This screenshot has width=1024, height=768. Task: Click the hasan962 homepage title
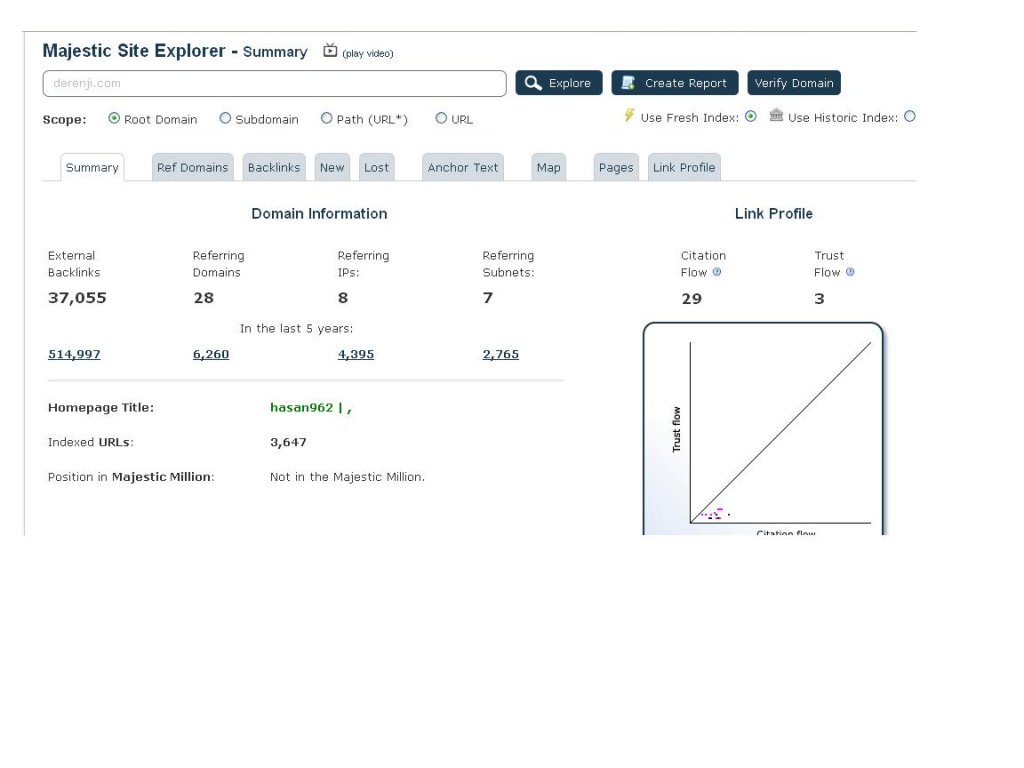(x=311, y=408)
